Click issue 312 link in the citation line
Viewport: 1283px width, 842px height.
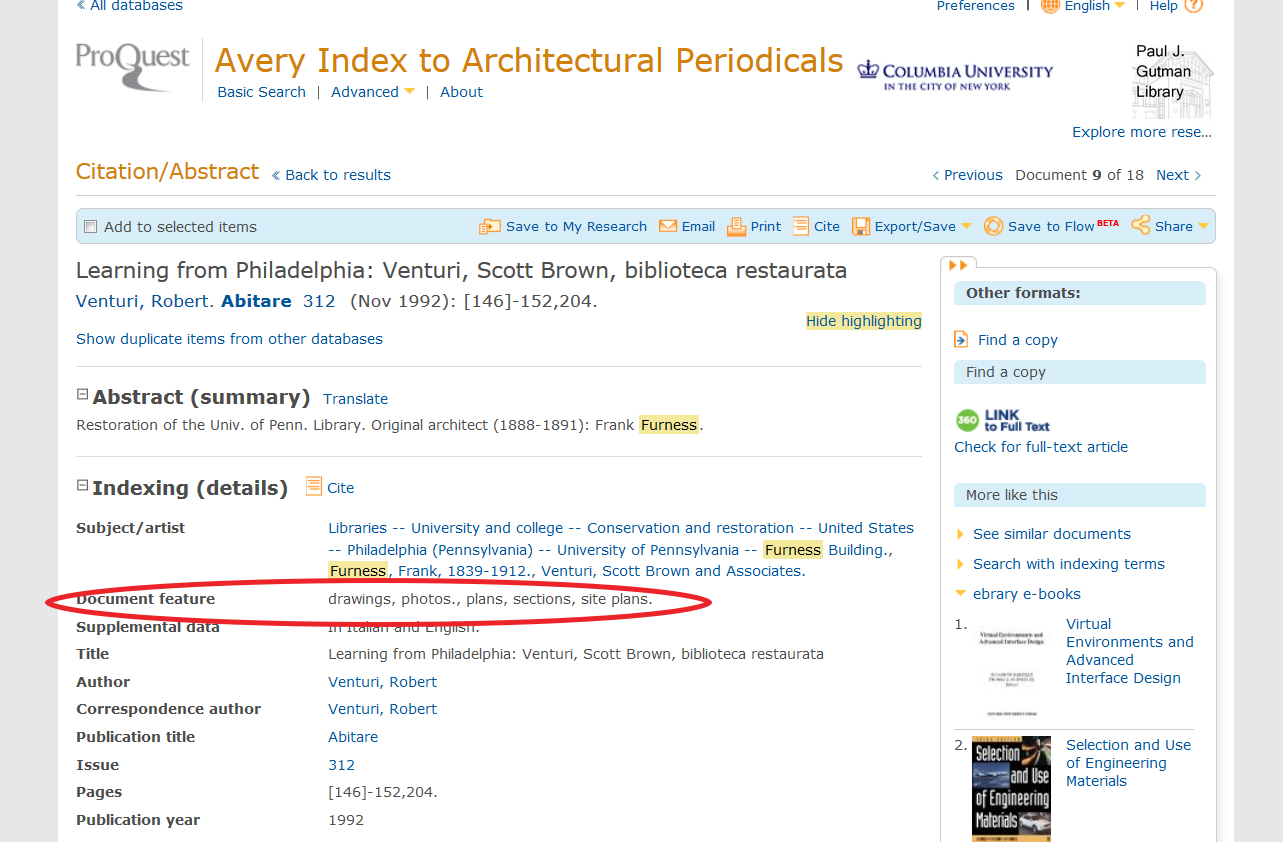point(319,301)
